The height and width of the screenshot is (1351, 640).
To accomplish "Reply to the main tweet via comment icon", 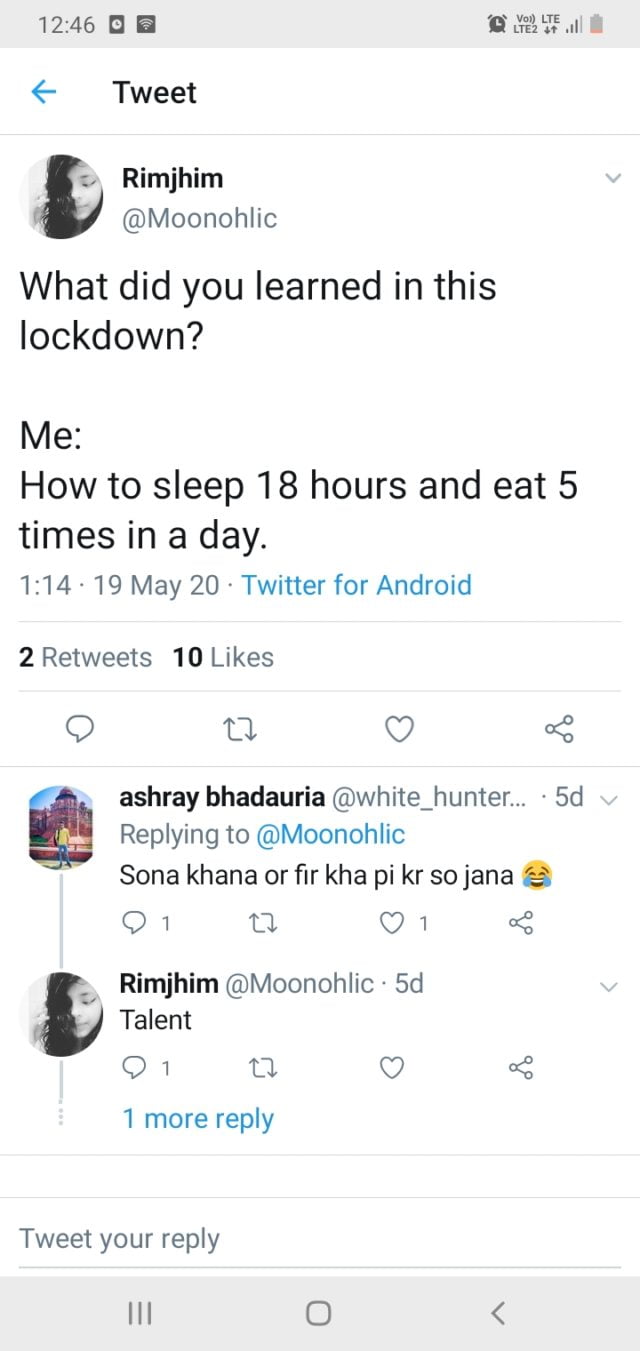I will 79,730.
